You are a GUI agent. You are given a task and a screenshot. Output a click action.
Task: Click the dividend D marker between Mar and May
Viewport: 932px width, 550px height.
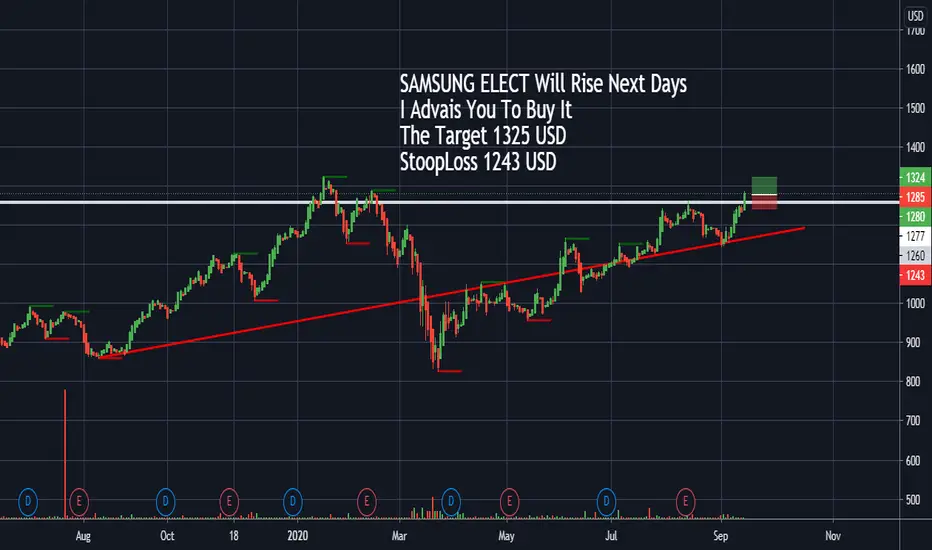coord(451,502)
